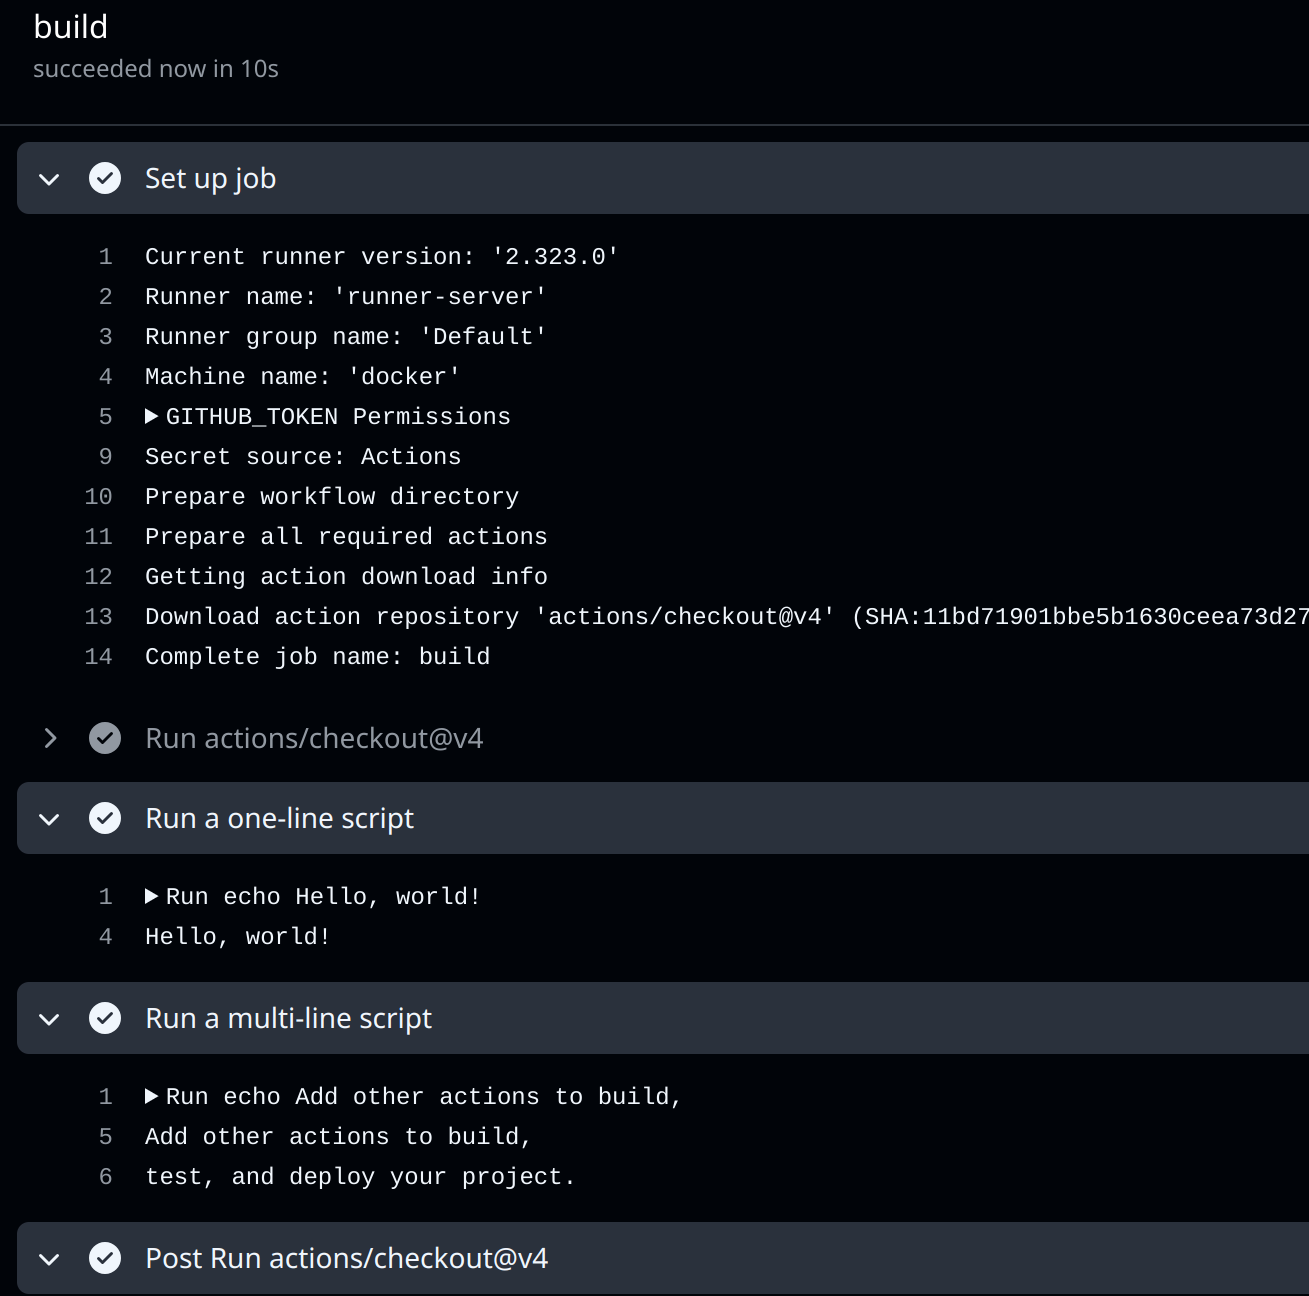Click the multi-line script success checkmark icon

pyautogui.click(x=105, y=1018)
